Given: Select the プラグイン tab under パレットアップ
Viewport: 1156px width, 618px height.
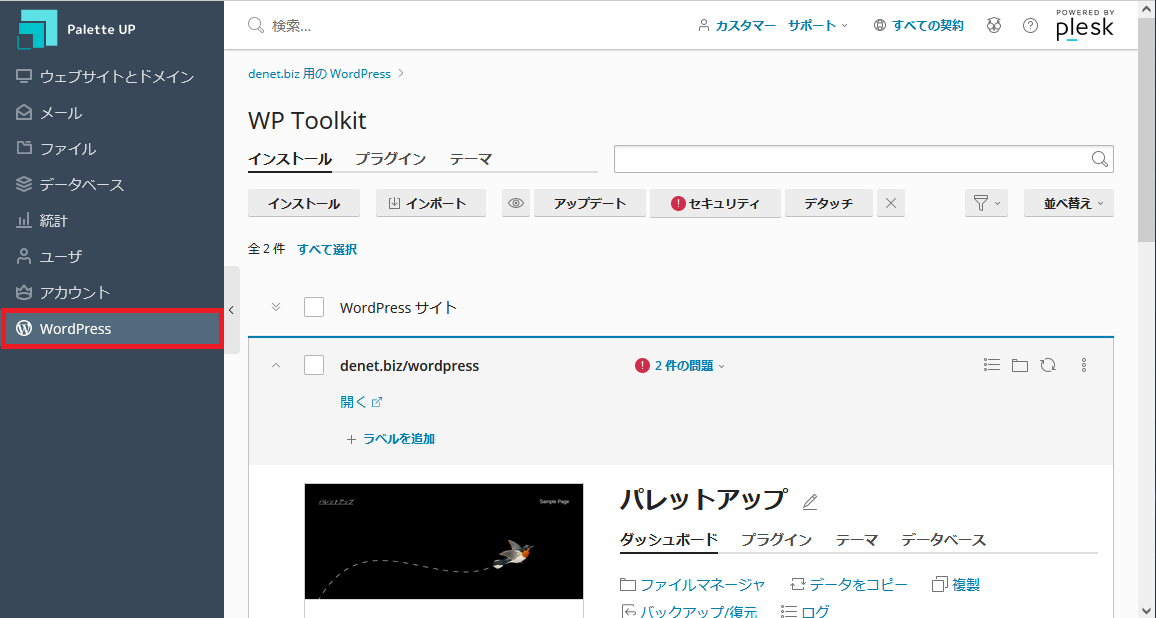Looking at the screenshot, I should pos(776,541).
